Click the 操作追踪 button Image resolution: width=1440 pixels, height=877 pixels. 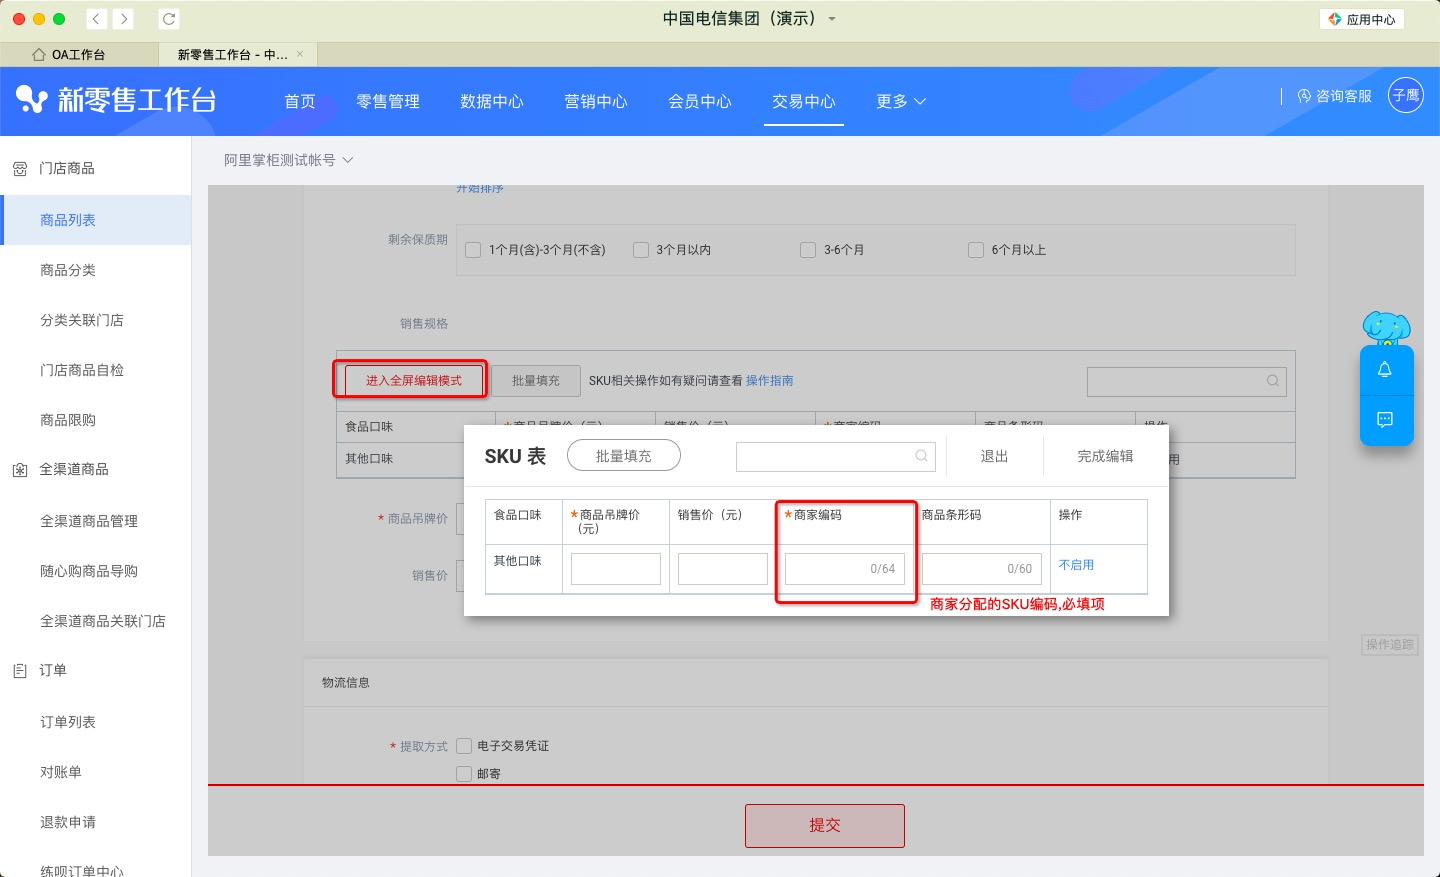[x=1390, y=645]
